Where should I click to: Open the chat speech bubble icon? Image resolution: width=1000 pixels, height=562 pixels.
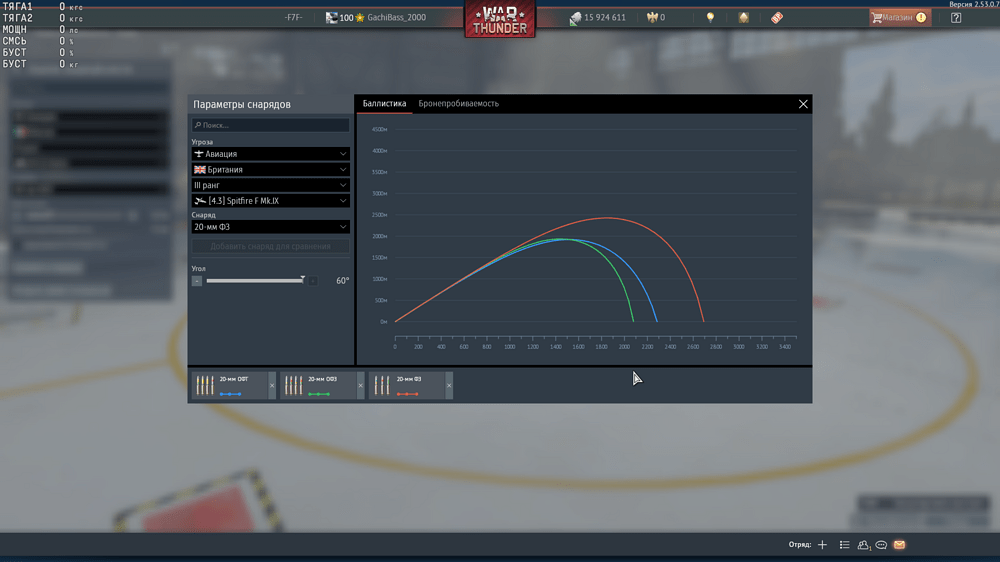coord(881,545)
